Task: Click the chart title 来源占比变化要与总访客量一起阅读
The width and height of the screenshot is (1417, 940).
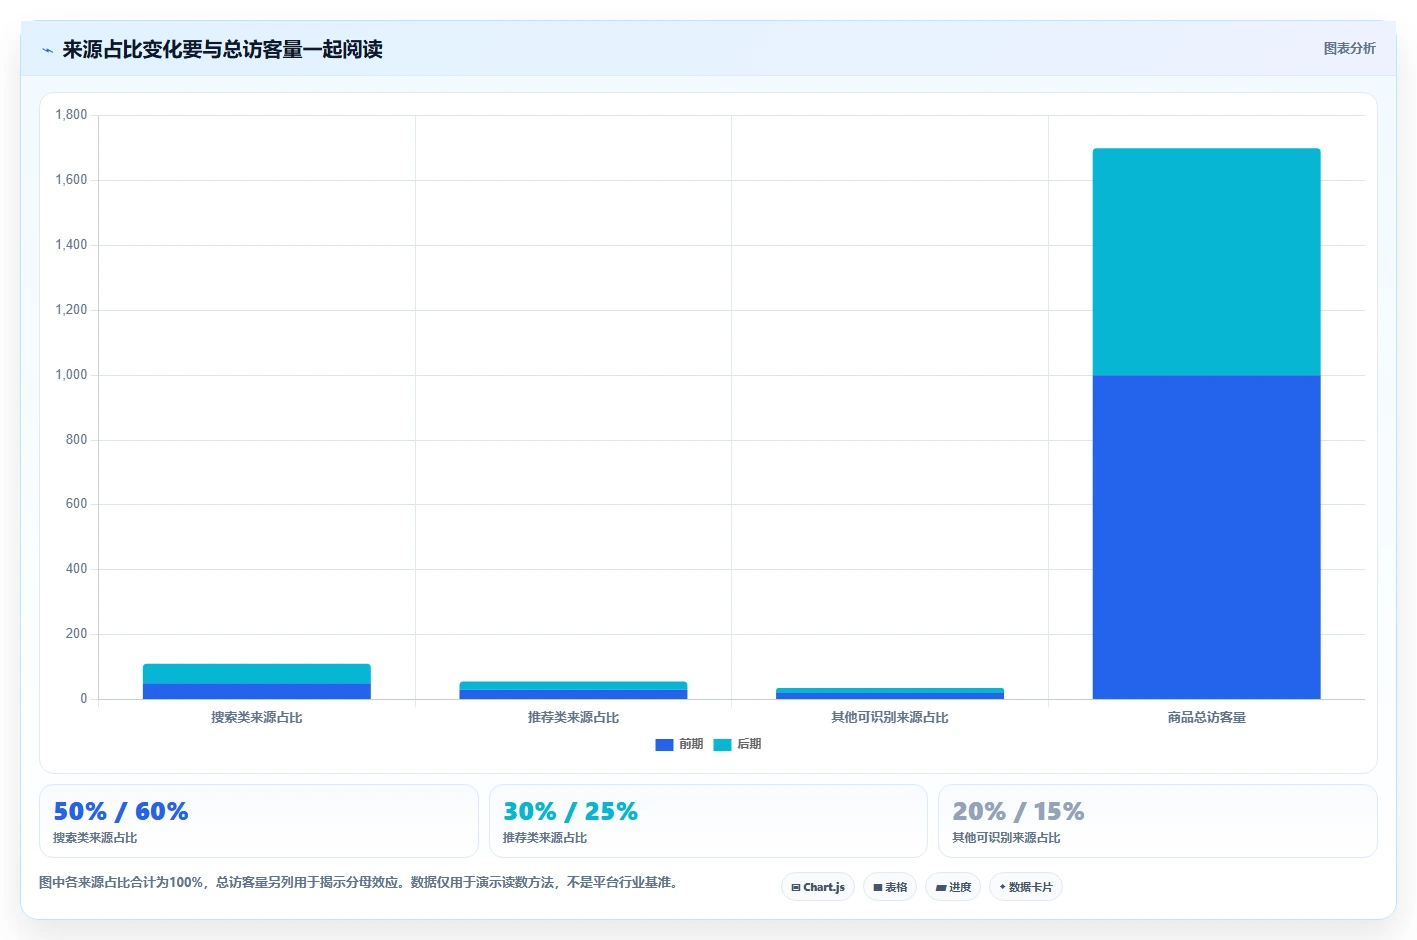Action: (x=222, y=49)
